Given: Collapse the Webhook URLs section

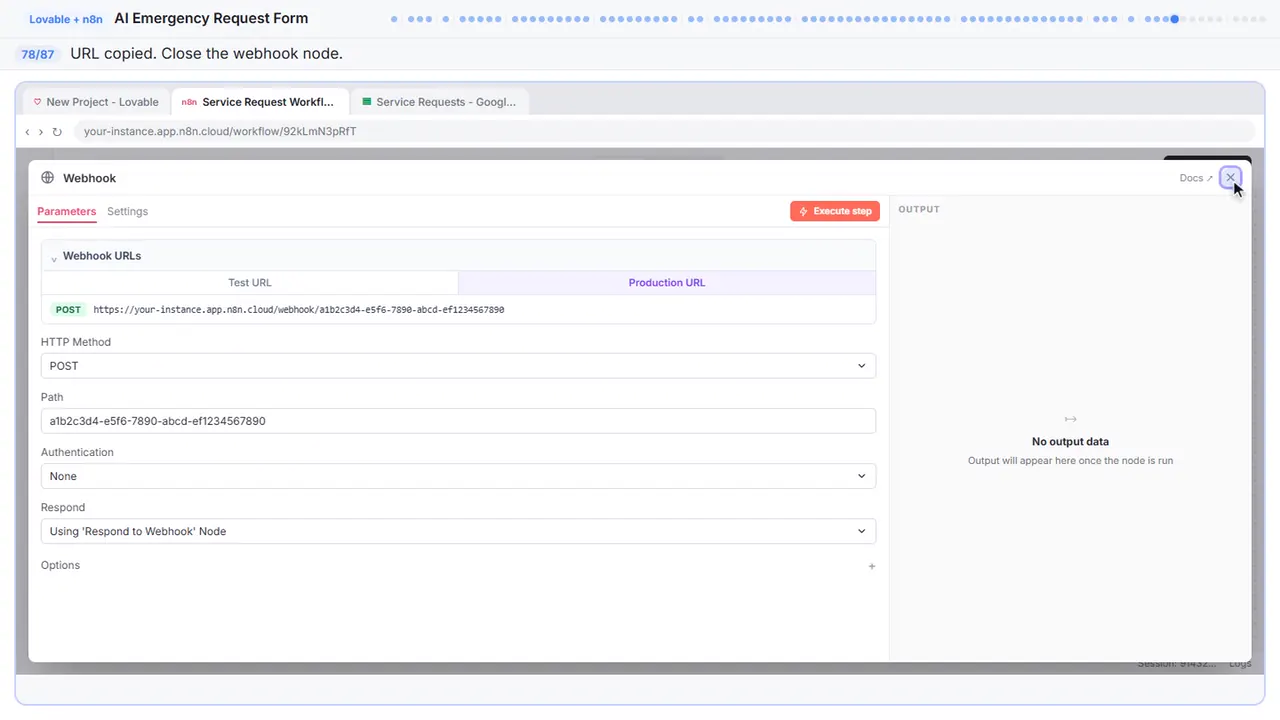Looking at the screenshot, I should tap(54, 258).
